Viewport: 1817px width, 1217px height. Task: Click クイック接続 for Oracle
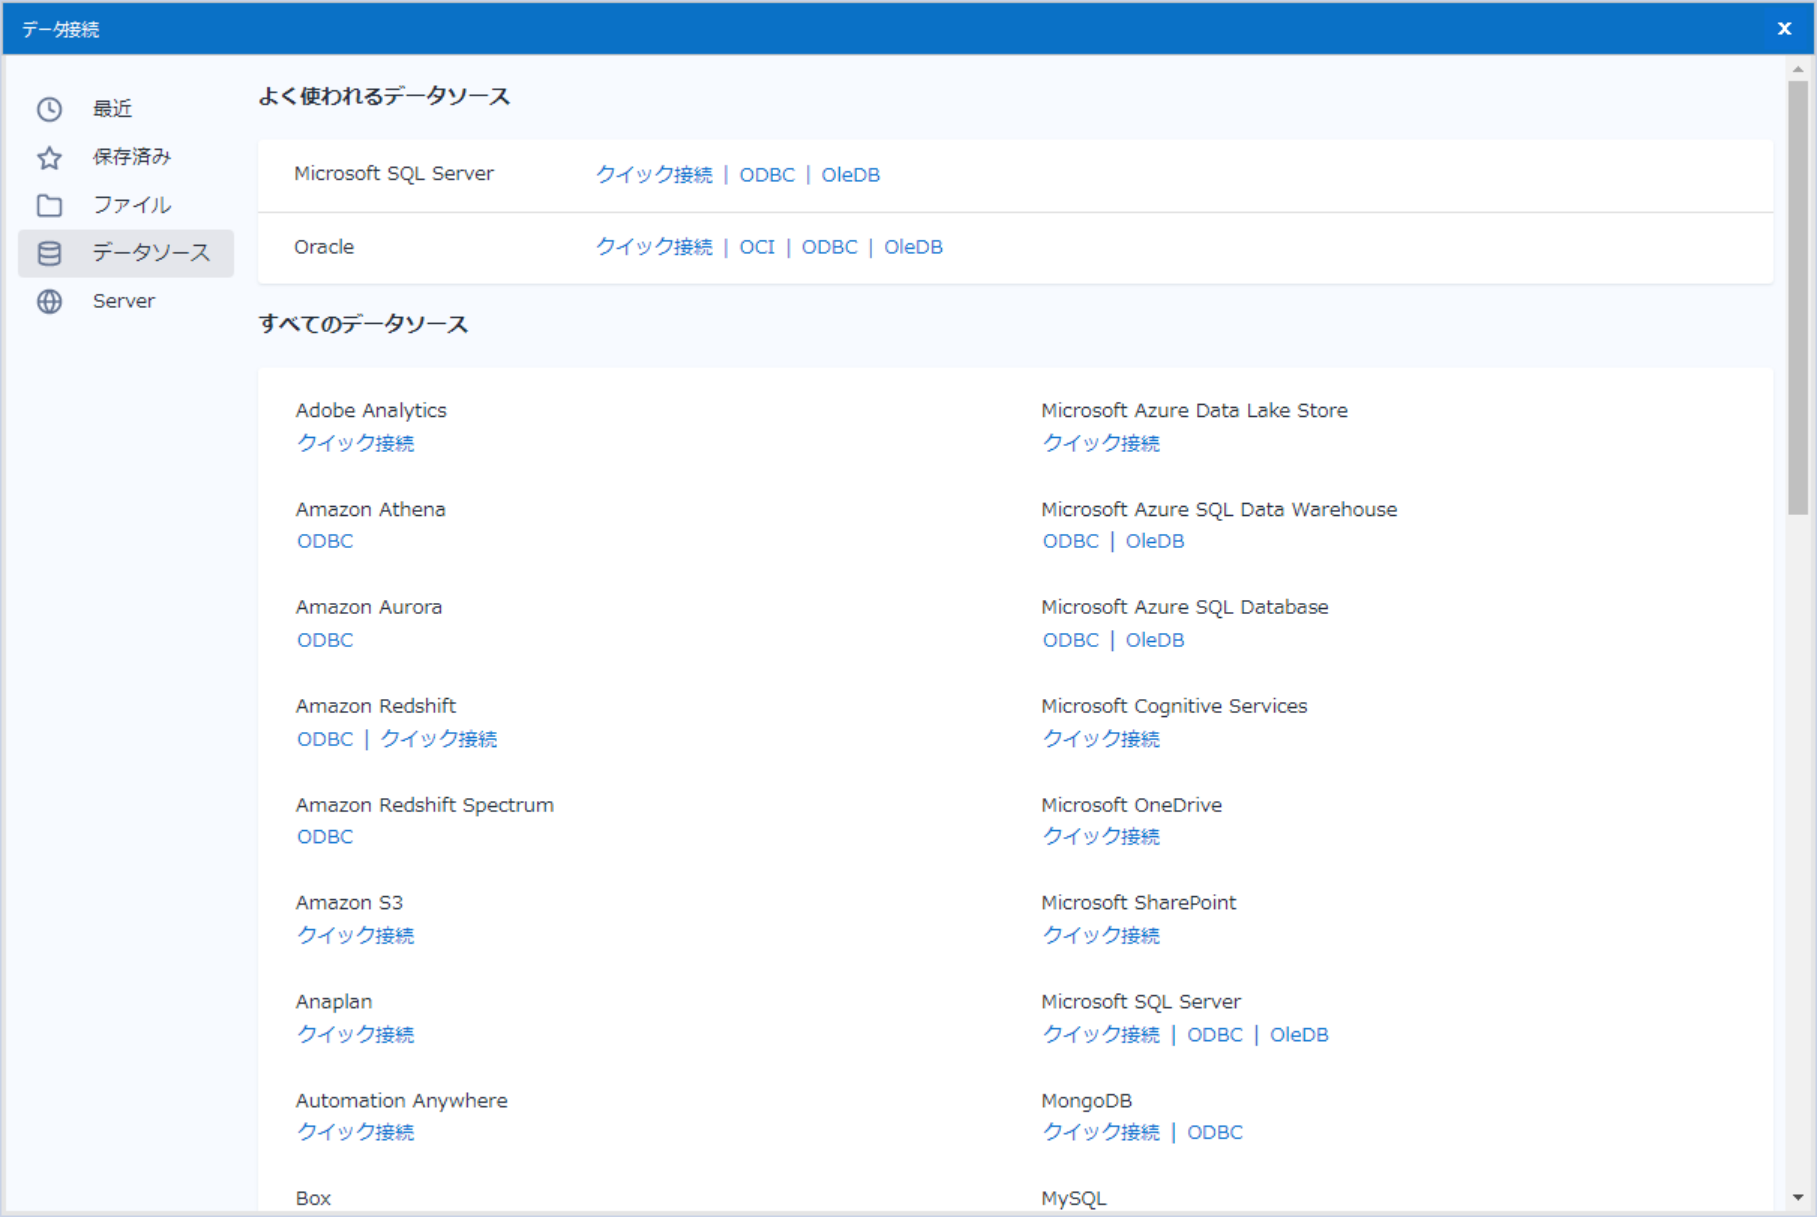pyautogui.click(x=654, y=247)
